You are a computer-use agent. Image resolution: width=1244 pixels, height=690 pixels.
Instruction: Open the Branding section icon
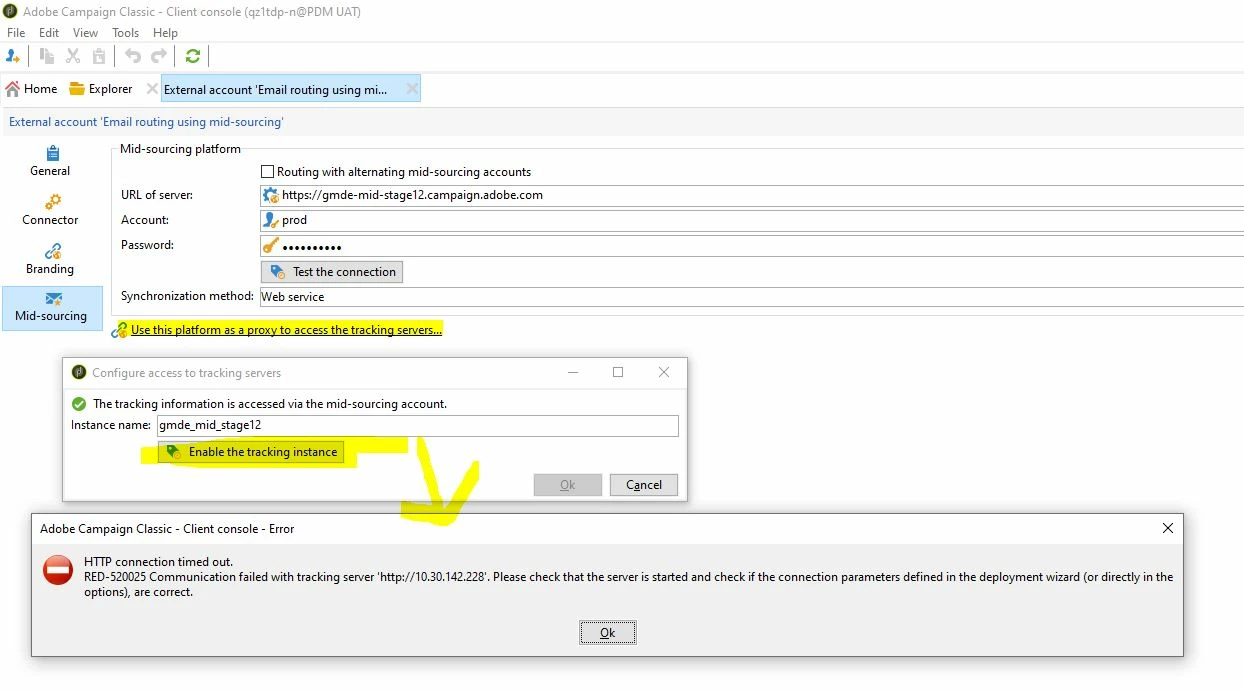point(52,251)
